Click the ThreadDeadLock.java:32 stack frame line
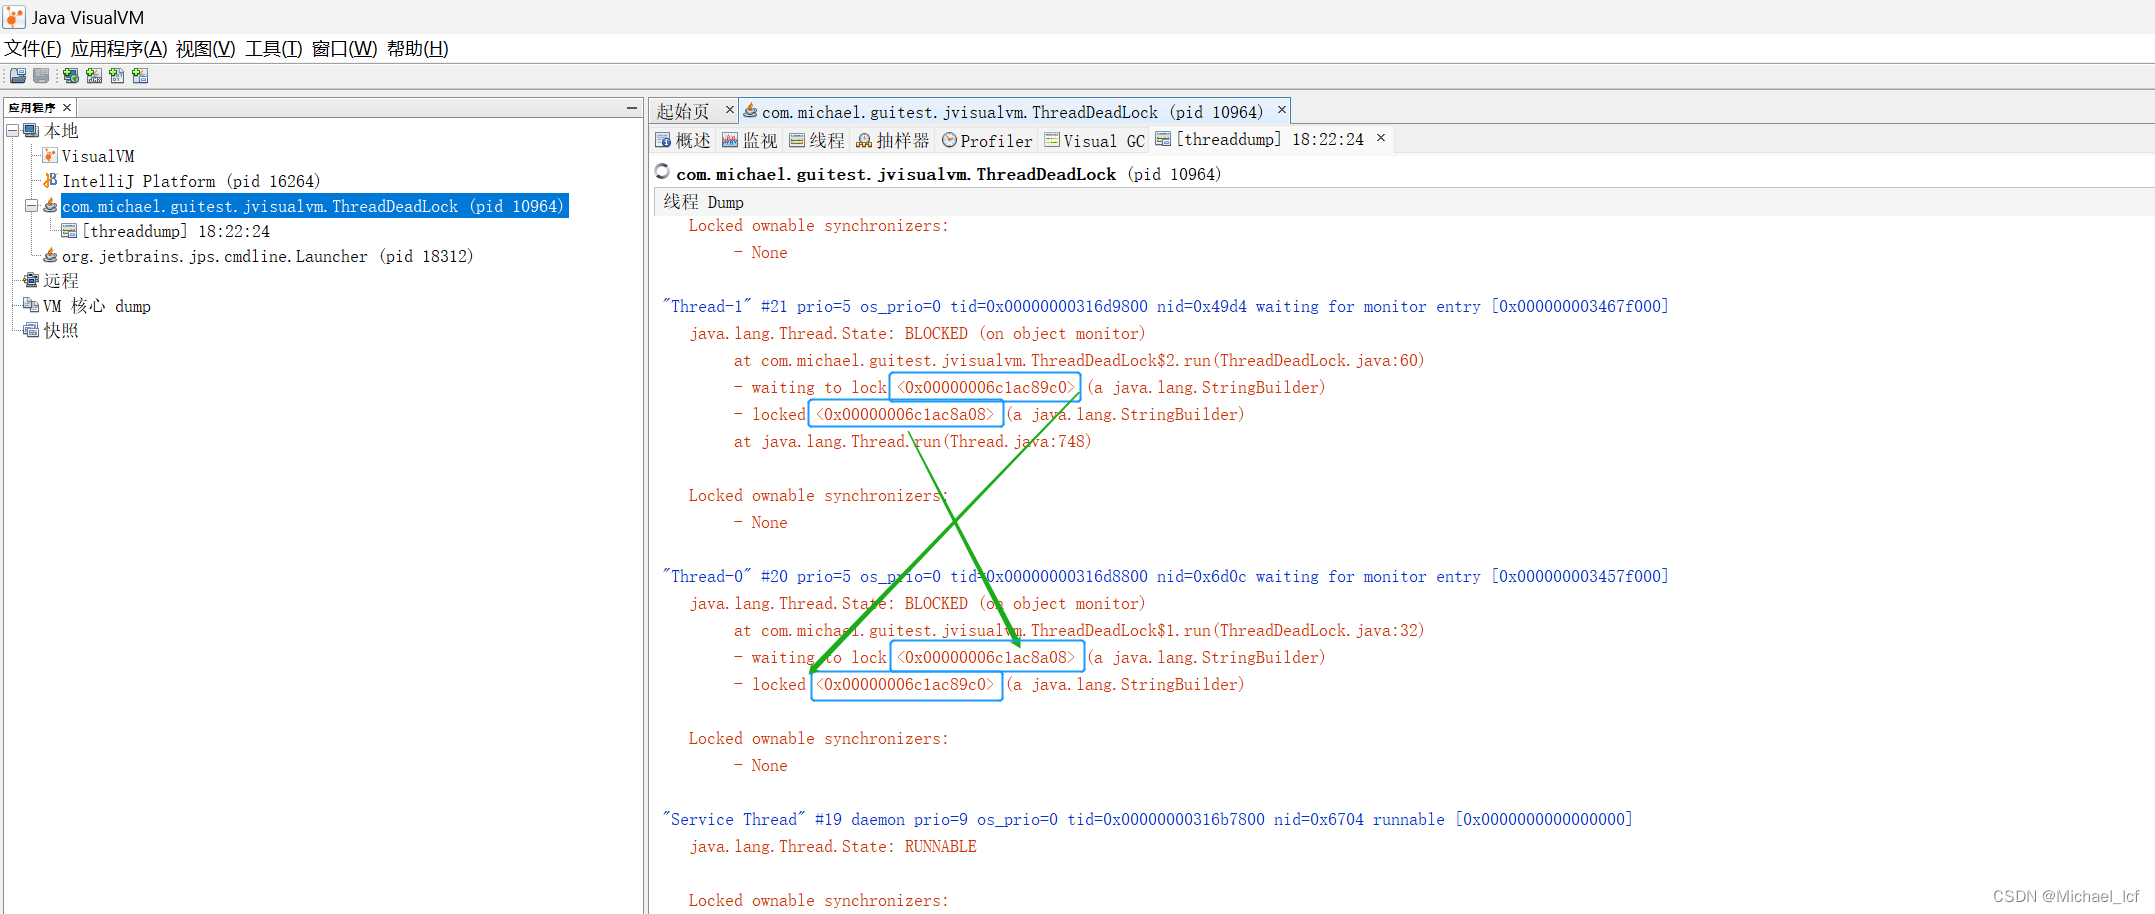The width and height of the screenshot is (2155, 914). pos(1079,630)
